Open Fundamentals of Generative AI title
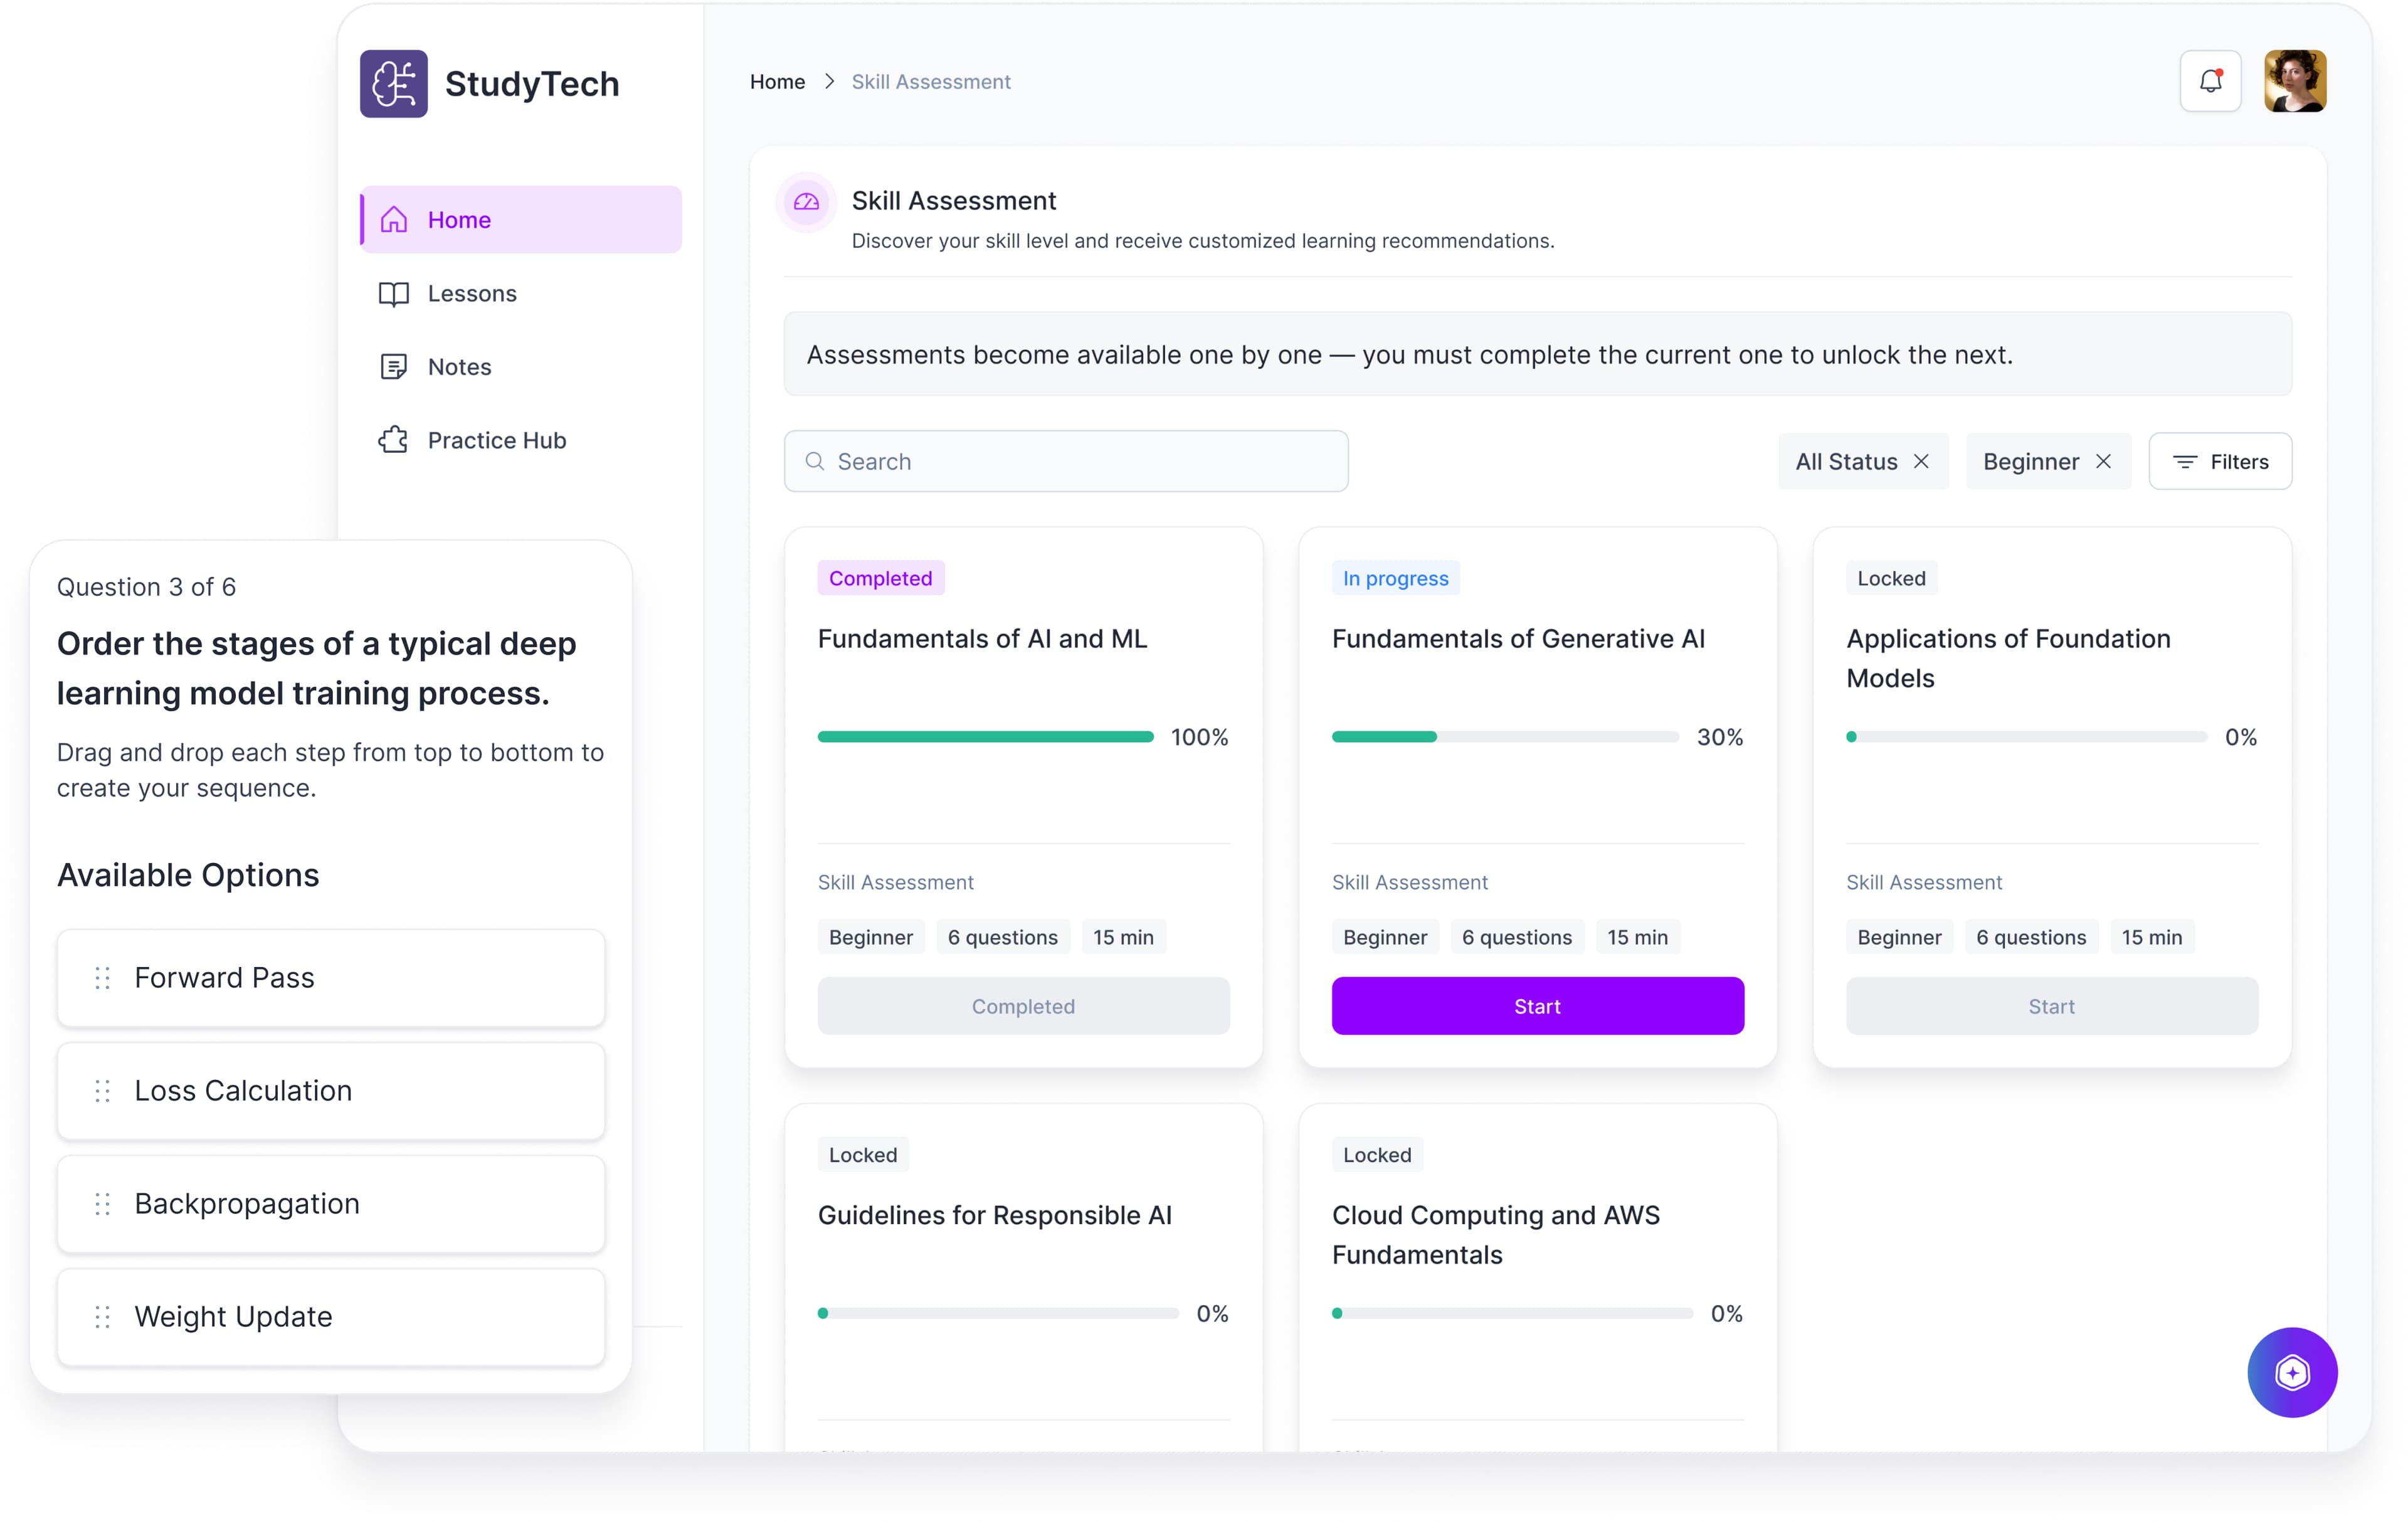Image resolution: width=2408 pixels, height=1522 pixels. pos(1518,638)
